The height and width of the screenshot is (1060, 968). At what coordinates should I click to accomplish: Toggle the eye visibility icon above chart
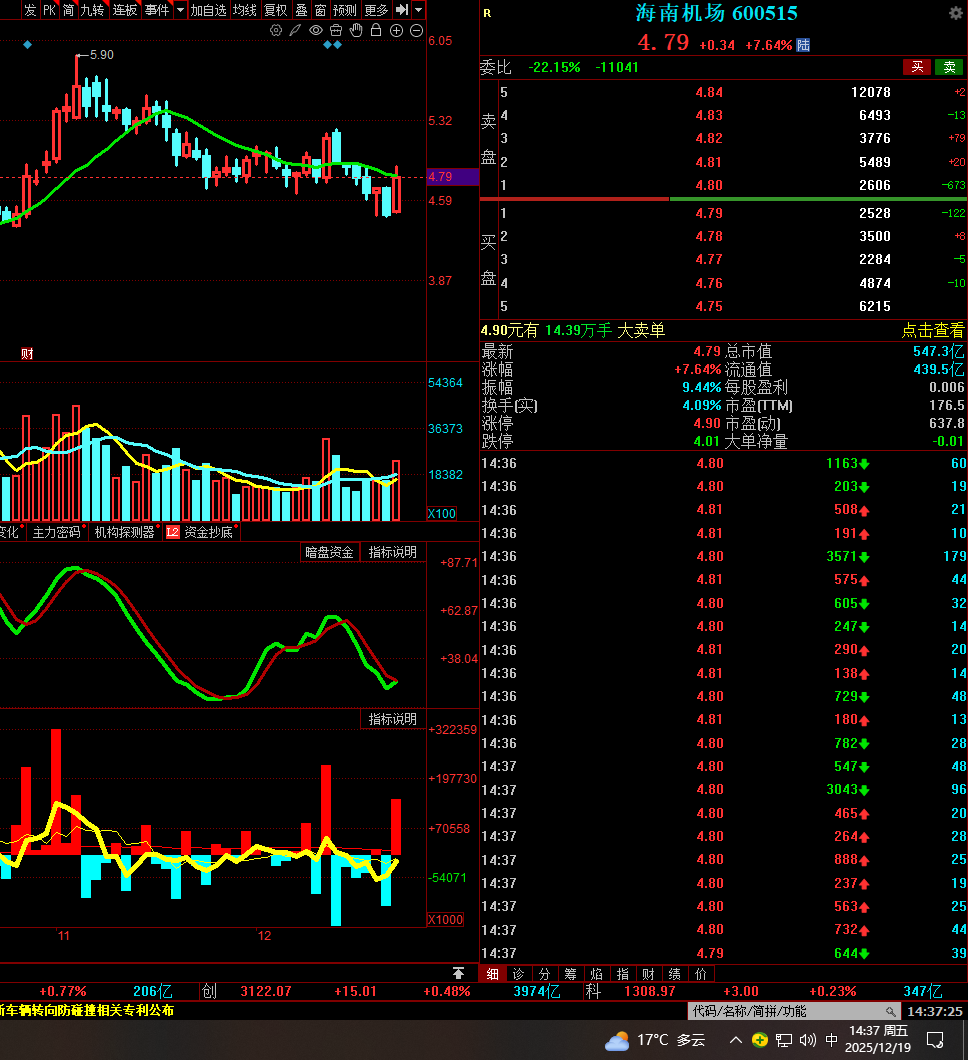point(316,30)
